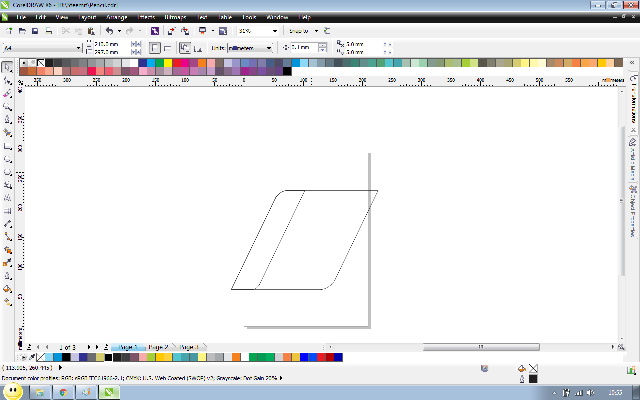This screenshot has width=640, height=400.
Task: Select the Table tool
Action: pyautogui.click(x=7, y=211)
